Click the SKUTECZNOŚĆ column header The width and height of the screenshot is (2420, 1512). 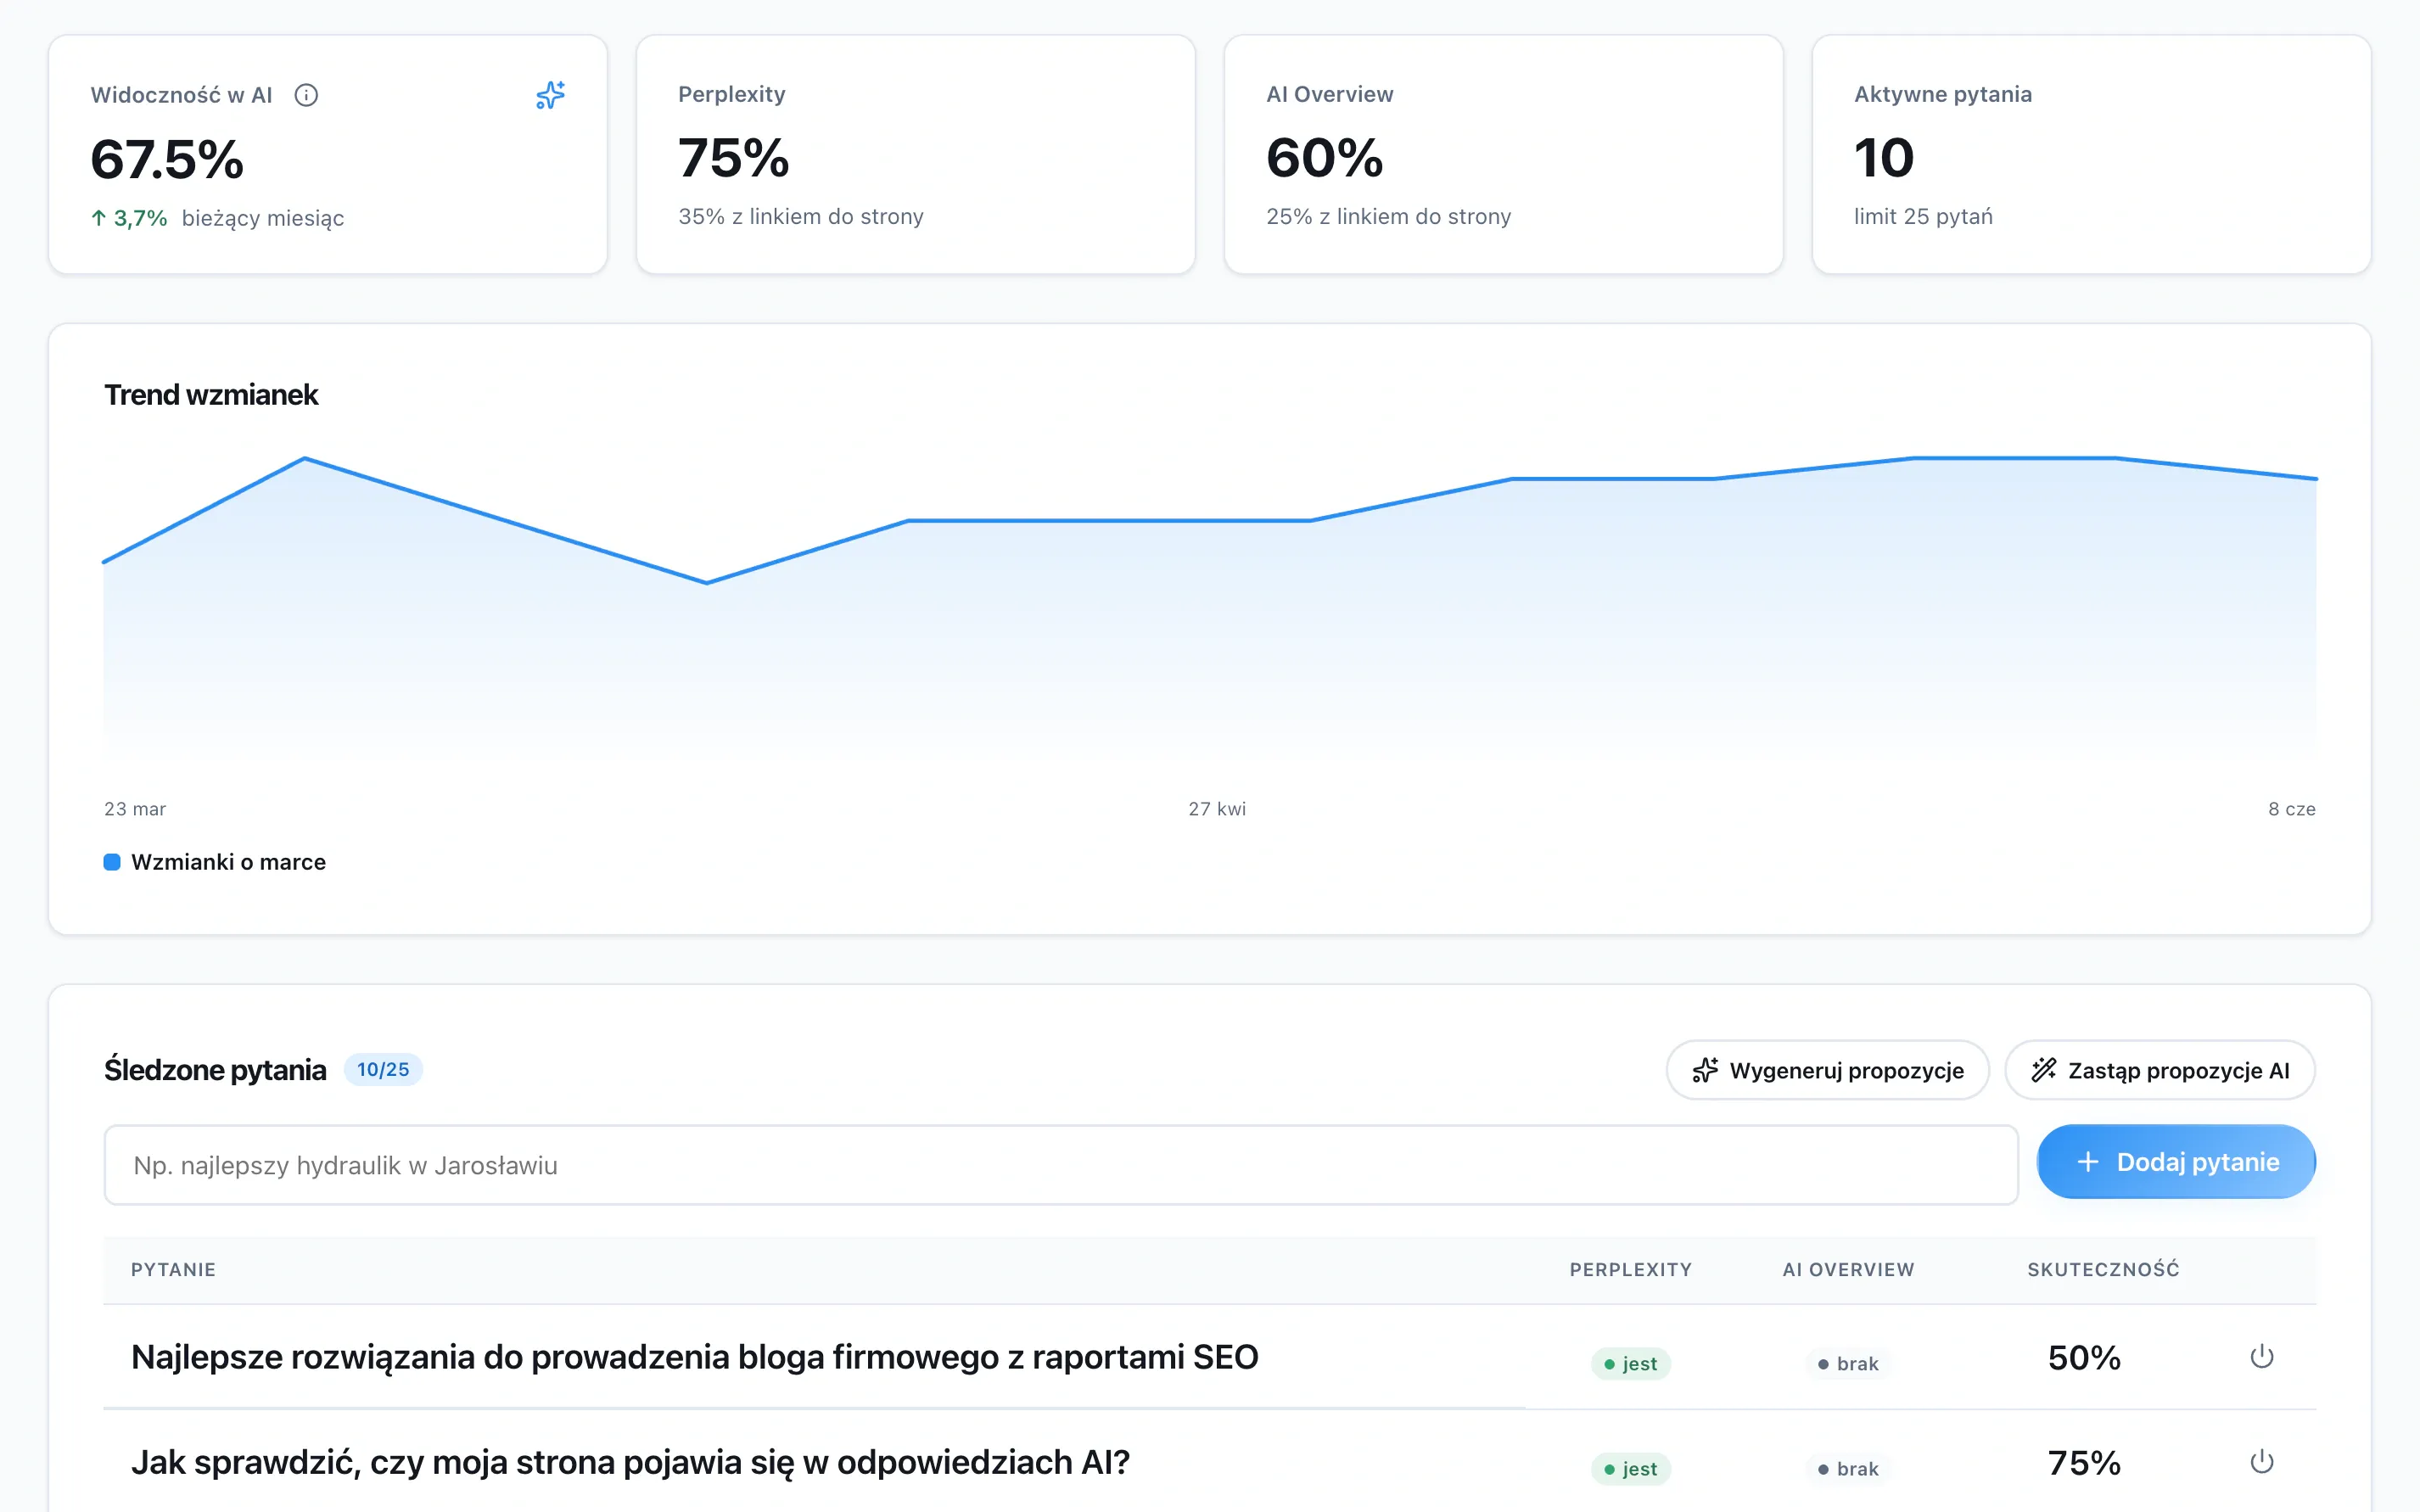click(2103, 1269)
